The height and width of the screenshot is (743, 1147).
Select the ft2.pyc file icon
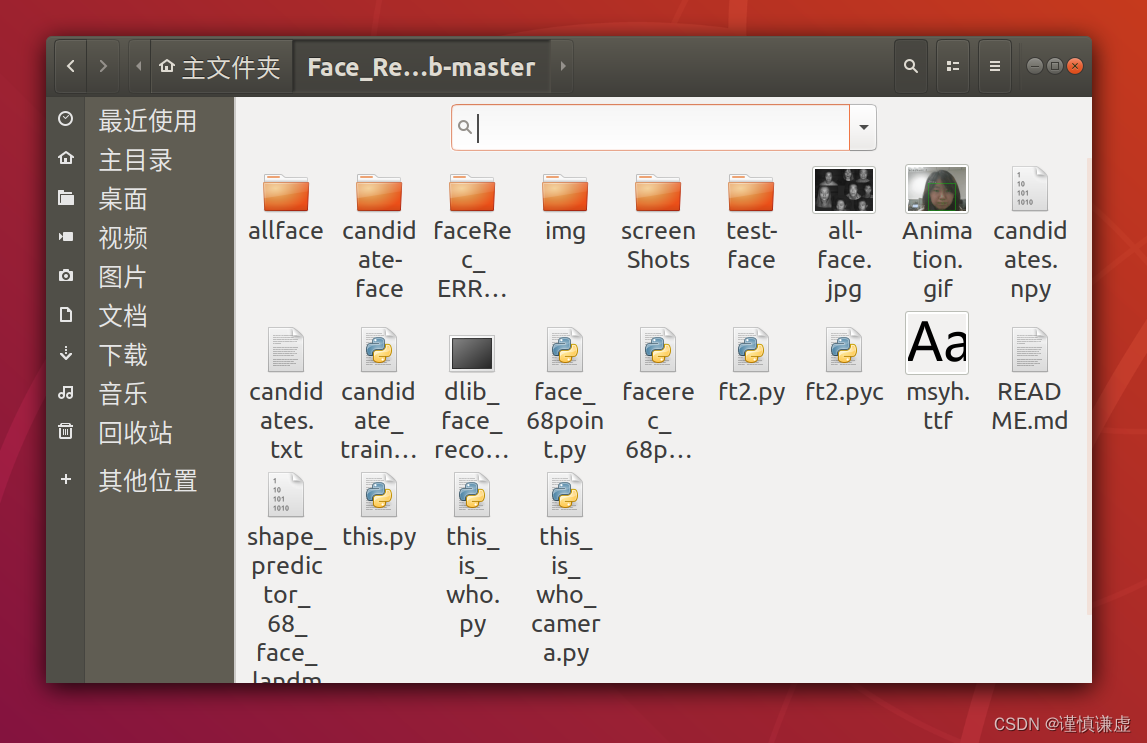[x=844, y=350]
